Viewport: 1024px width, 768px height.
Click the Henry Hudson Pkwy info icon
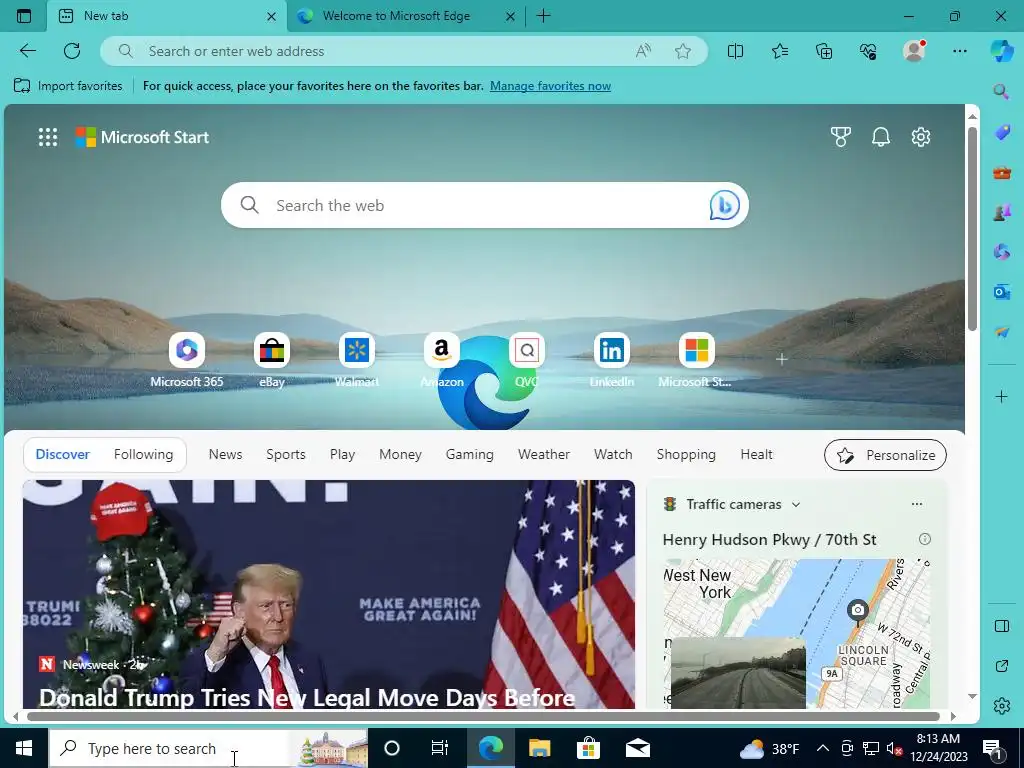(x=925, y=539)
